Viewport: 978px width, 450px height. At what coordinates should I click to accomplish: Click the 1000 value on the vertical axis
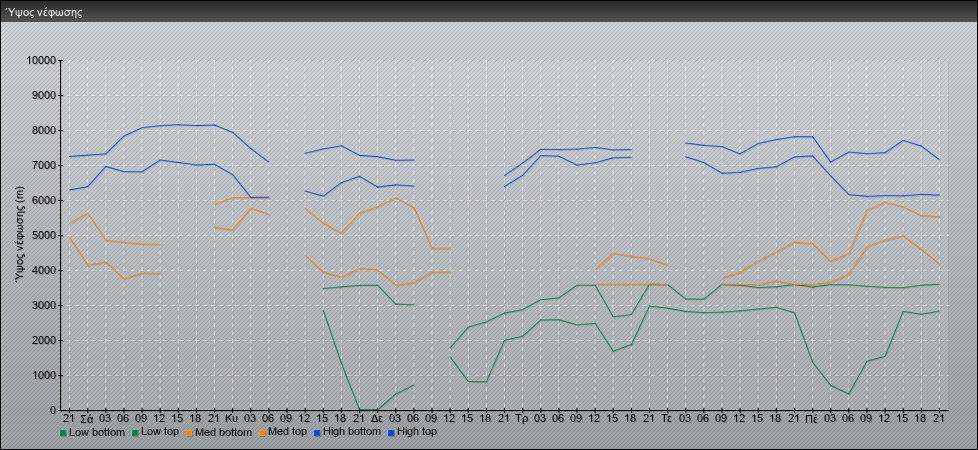(x=44, y=375)
